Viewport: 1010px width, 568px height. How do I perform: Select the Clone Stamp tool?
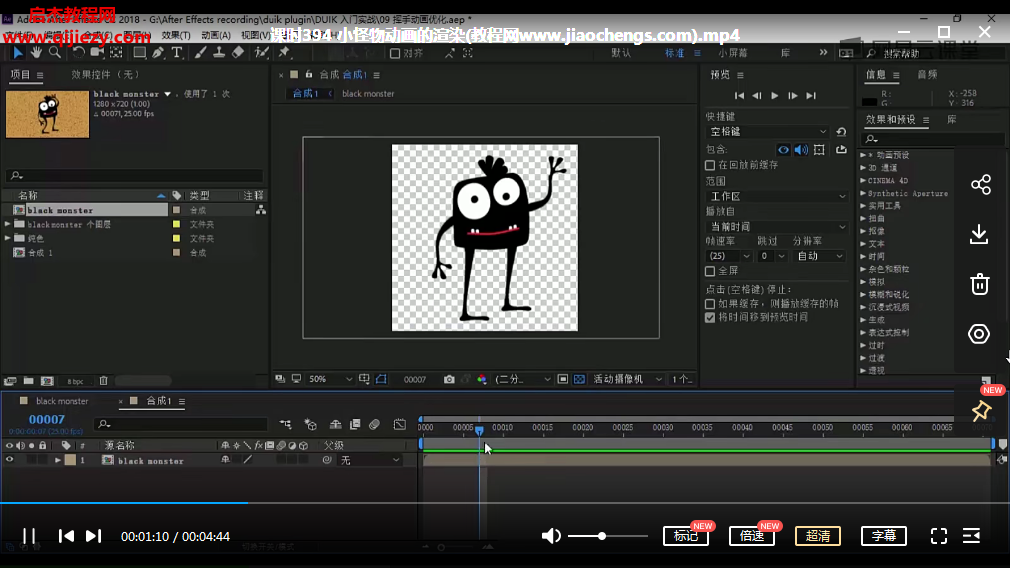tap(219, 53)
